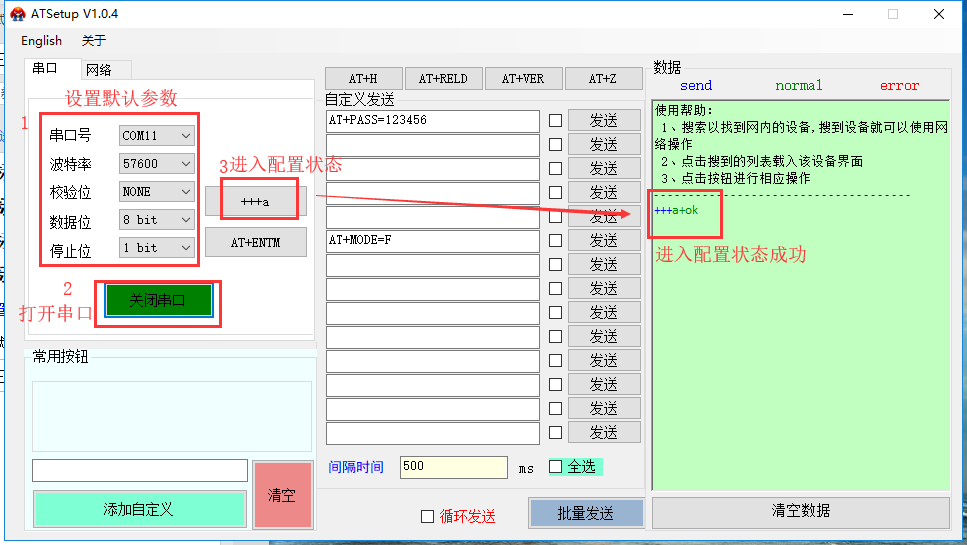The width and height of the screenshot is (967, 545).
Task: Enable the 循环发送 checkbox
Action: [428, 516]
